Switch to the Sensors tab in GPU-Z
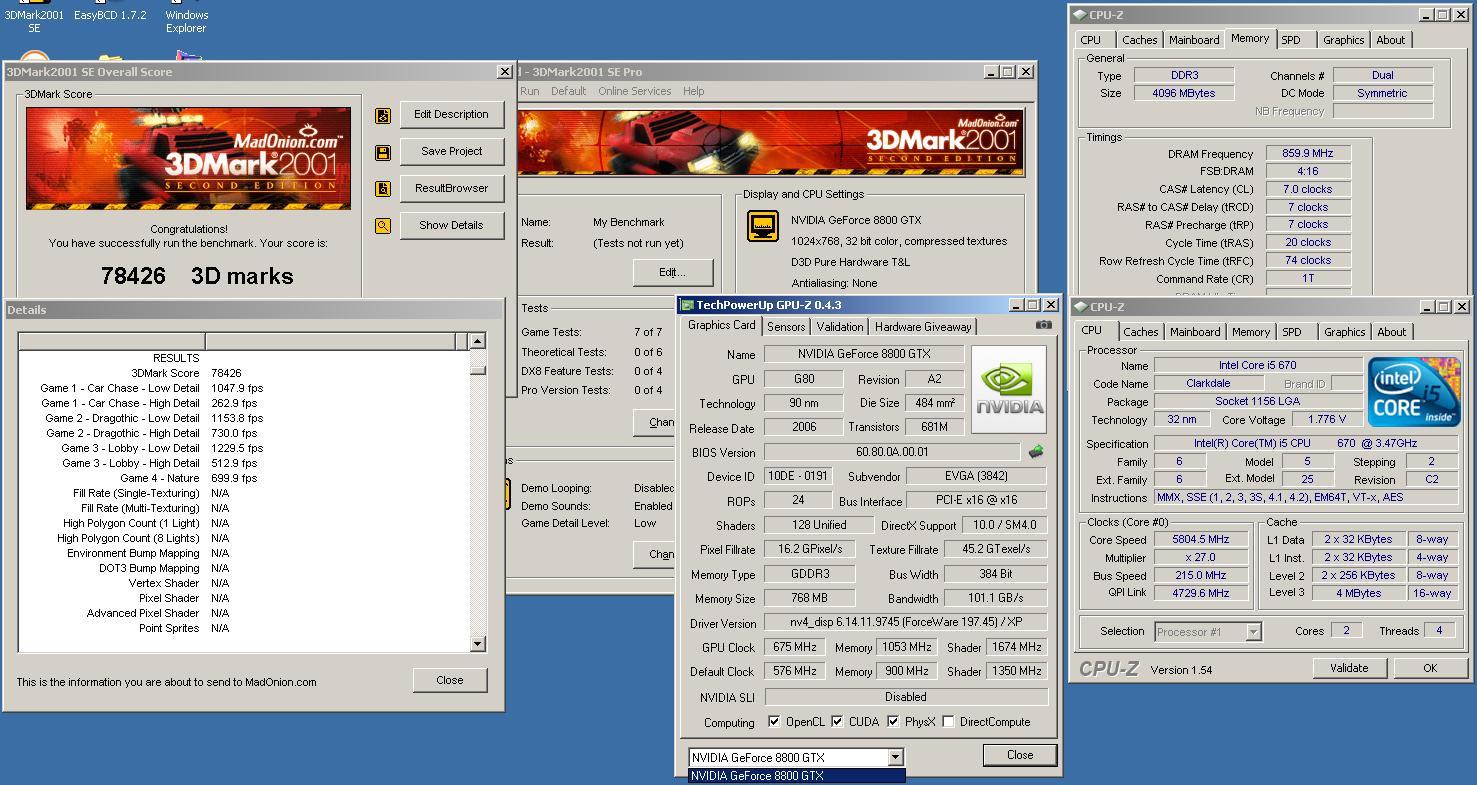 [x=786, y=327]
